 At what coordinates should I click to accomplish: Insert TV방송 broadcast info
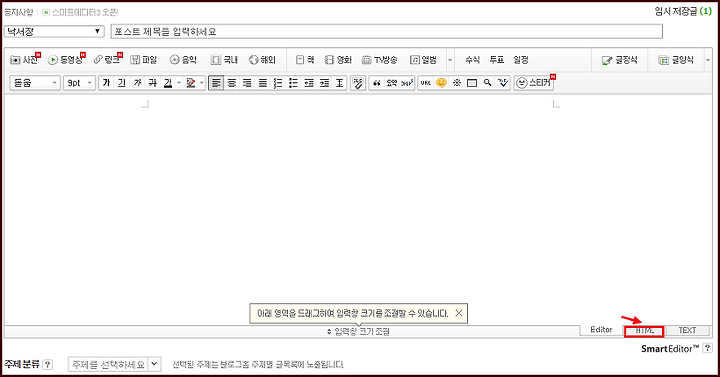[379, 60]
